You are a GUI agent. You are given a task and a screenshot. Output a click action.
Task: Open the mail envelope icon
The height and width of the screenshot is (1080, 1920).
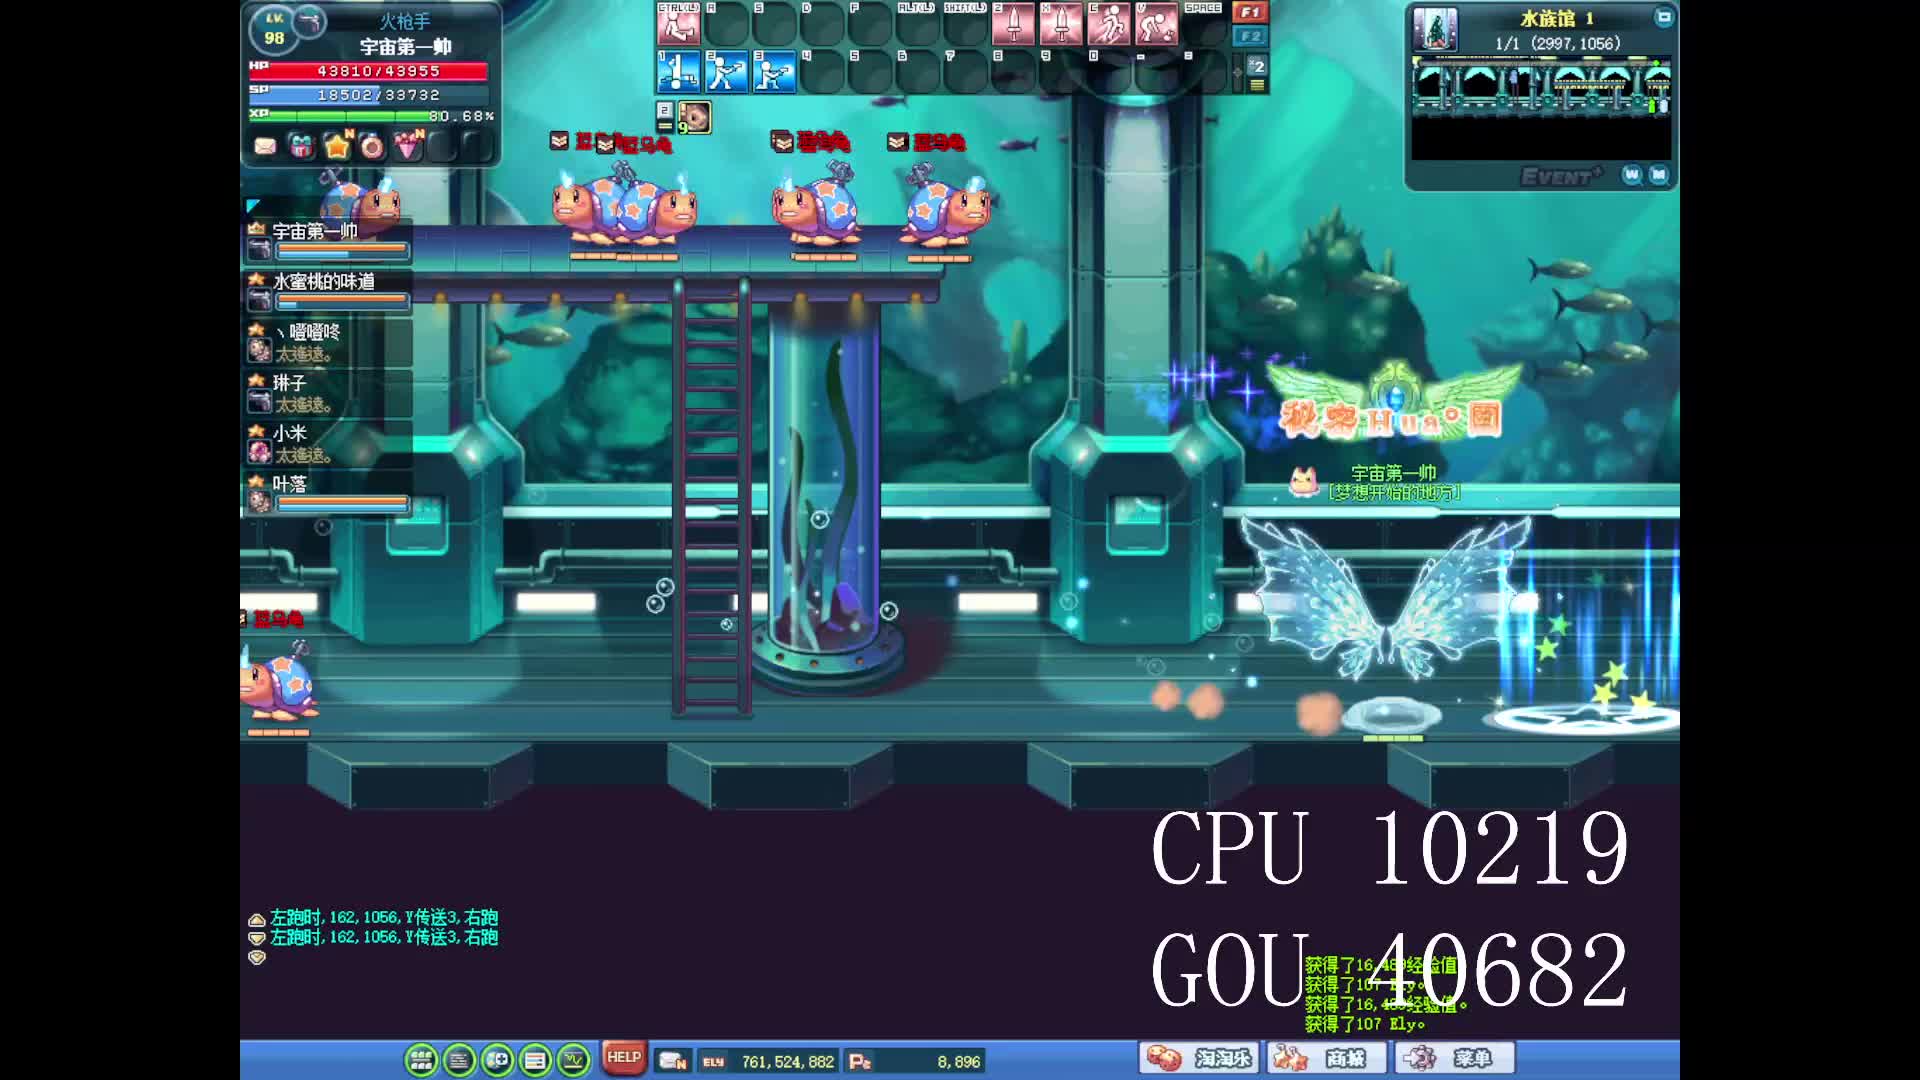265,147
